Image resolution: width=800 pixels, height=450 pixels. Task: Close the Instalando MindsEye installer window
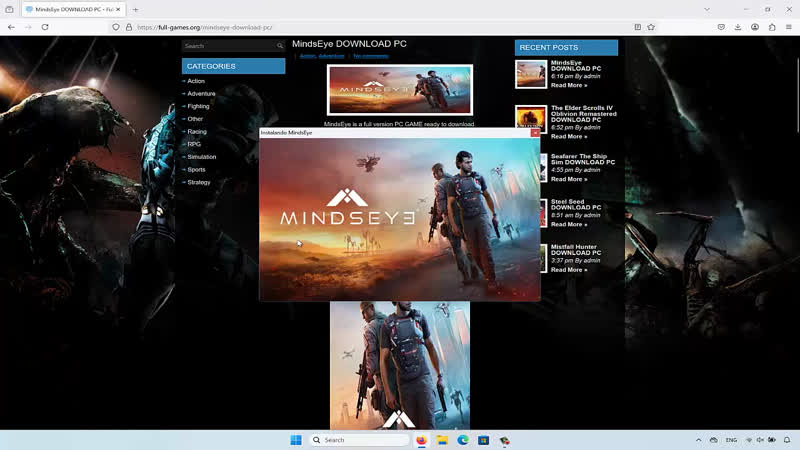[x=535, y=133]
